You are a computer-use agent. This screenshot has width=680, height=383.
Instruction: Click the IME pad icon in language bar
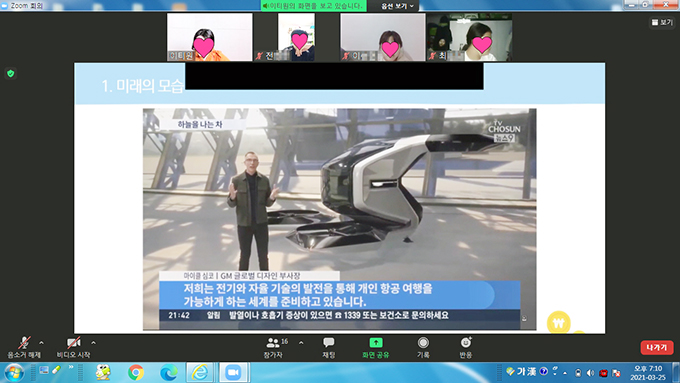click(510, 371)
